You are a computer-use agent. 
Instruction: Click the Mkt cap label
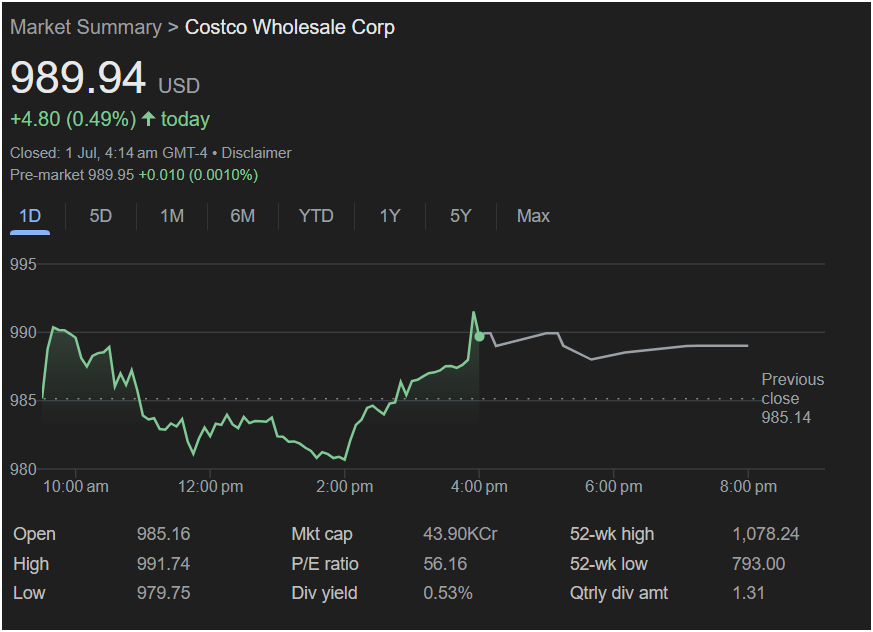tap(322, 534)
